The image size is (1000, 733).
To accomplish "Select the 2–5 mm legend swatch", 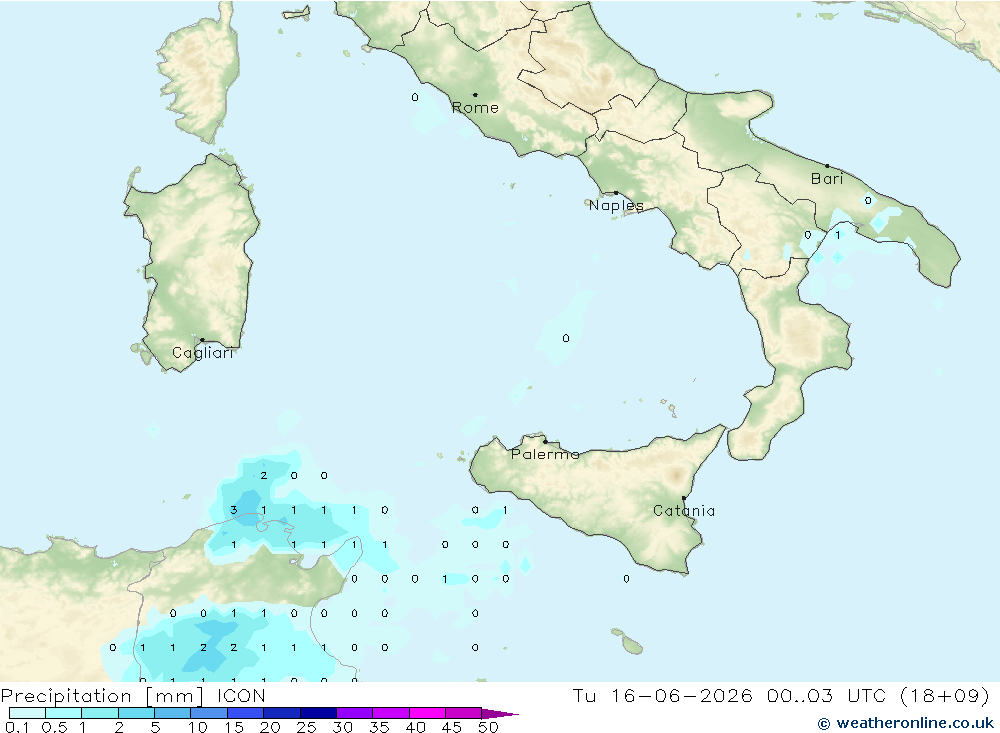I will click(x=136, y=713).
